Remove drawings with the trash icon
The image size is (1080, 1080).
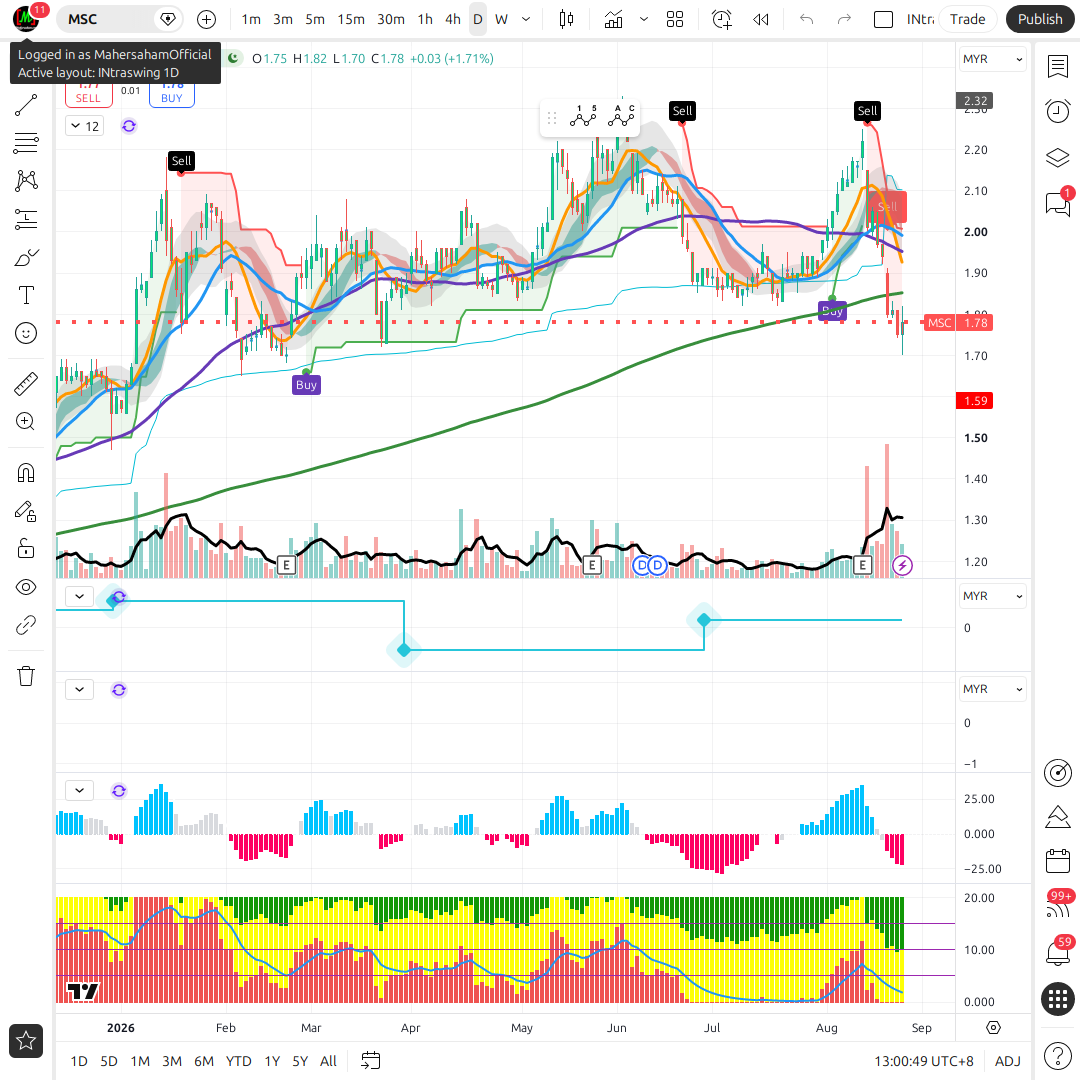[26, 676]
